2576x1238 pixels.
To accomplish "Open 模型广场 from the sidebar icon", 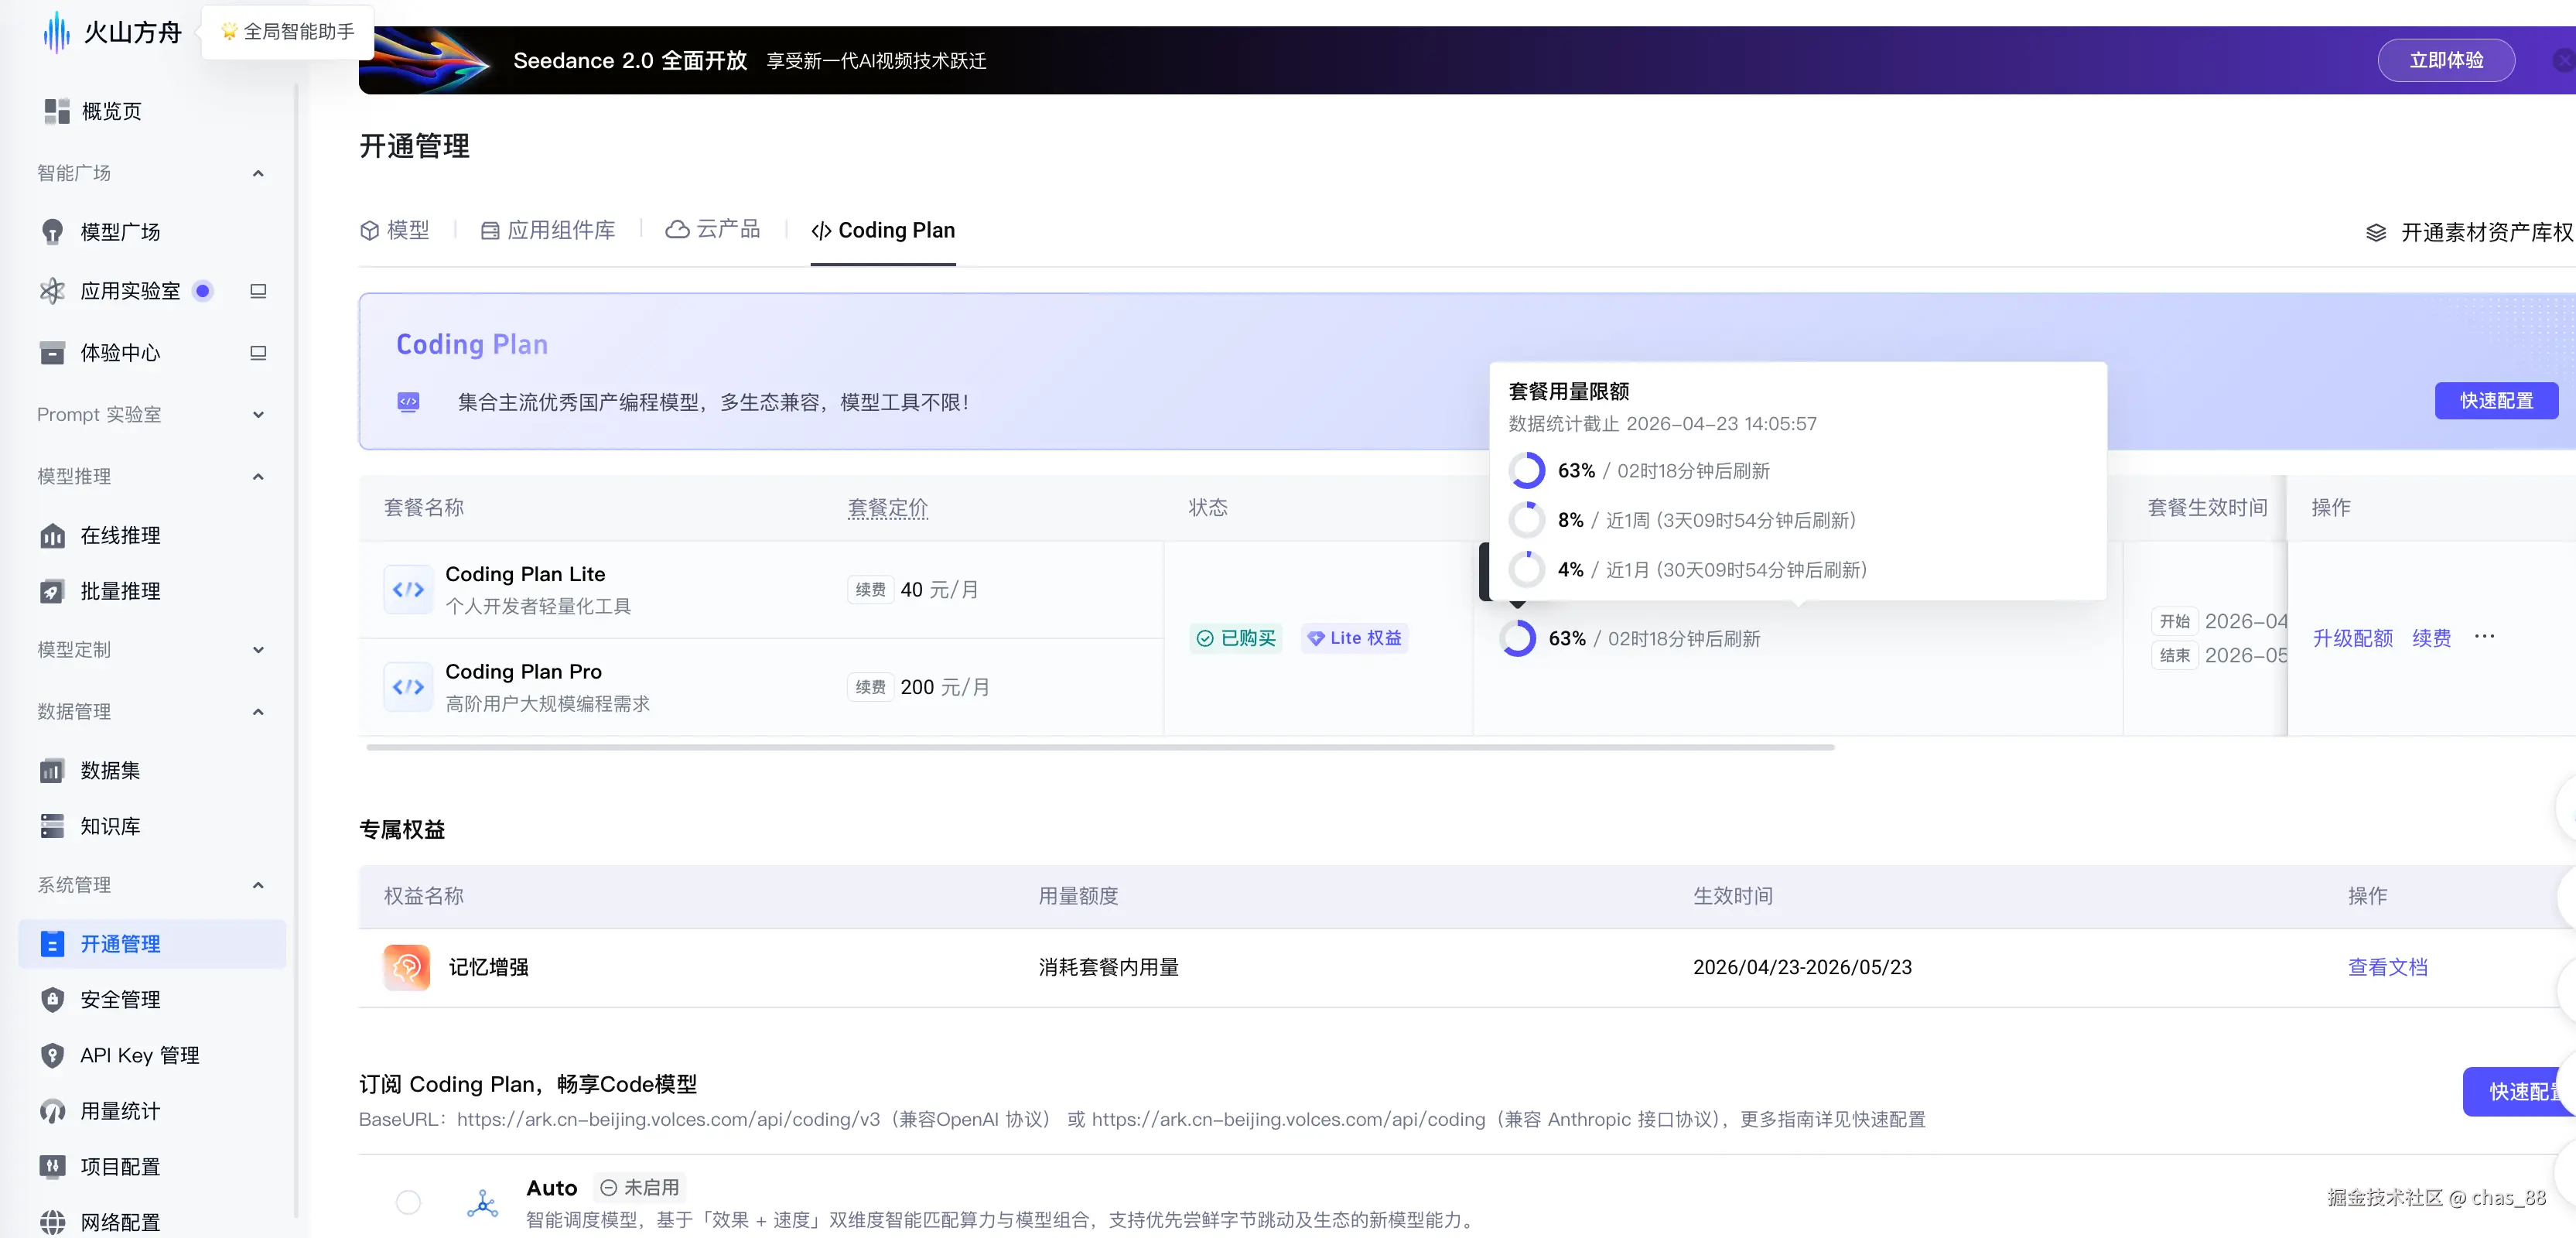I will tap(52, 232).
